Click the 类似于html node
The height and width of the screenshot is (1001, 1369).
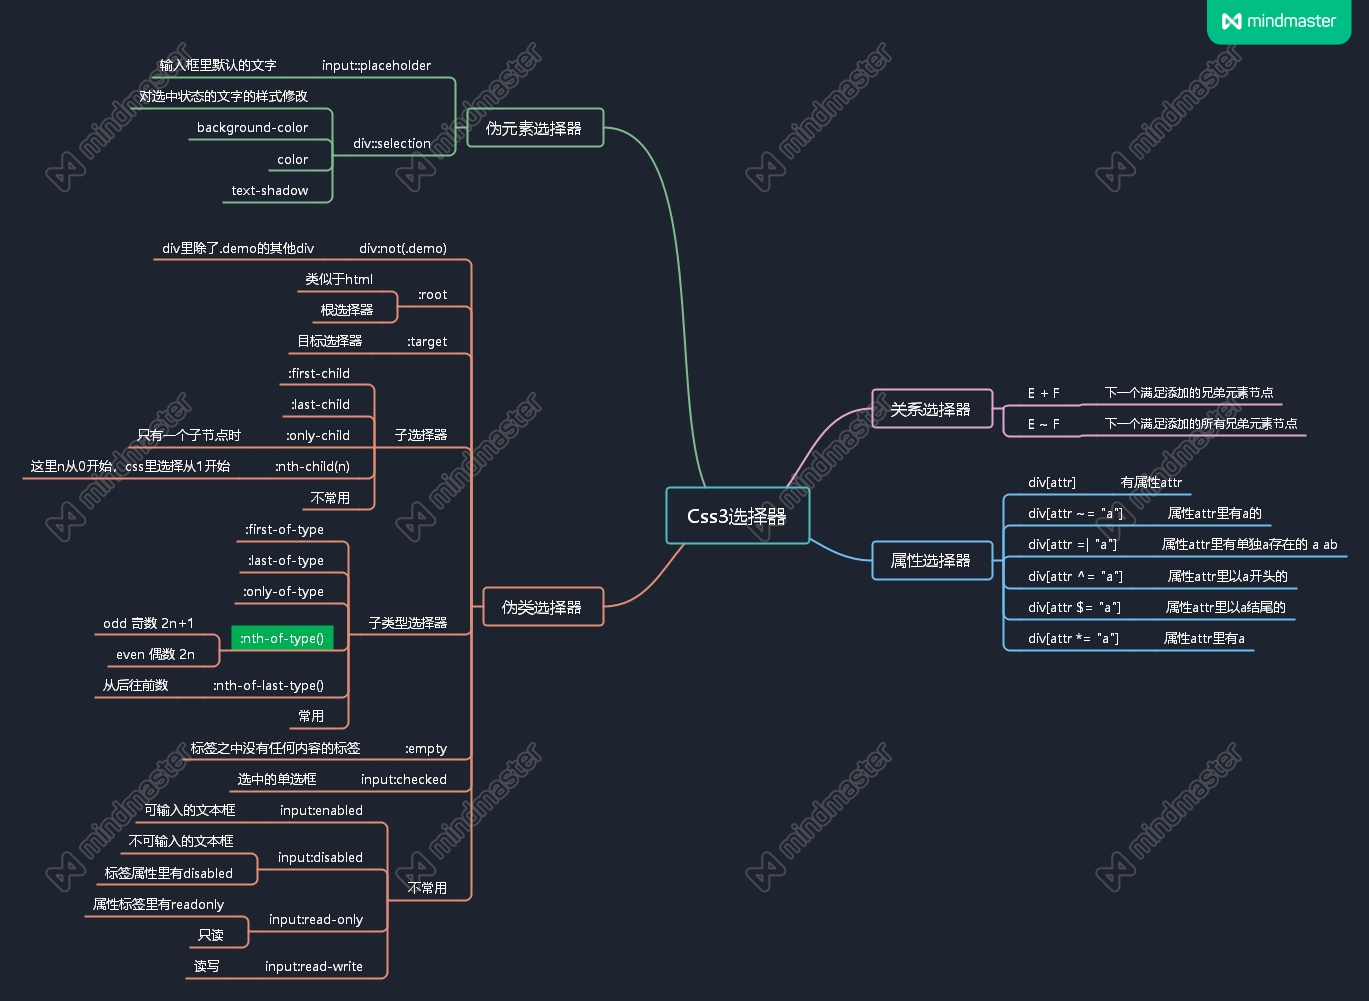(x=339, y=280)
